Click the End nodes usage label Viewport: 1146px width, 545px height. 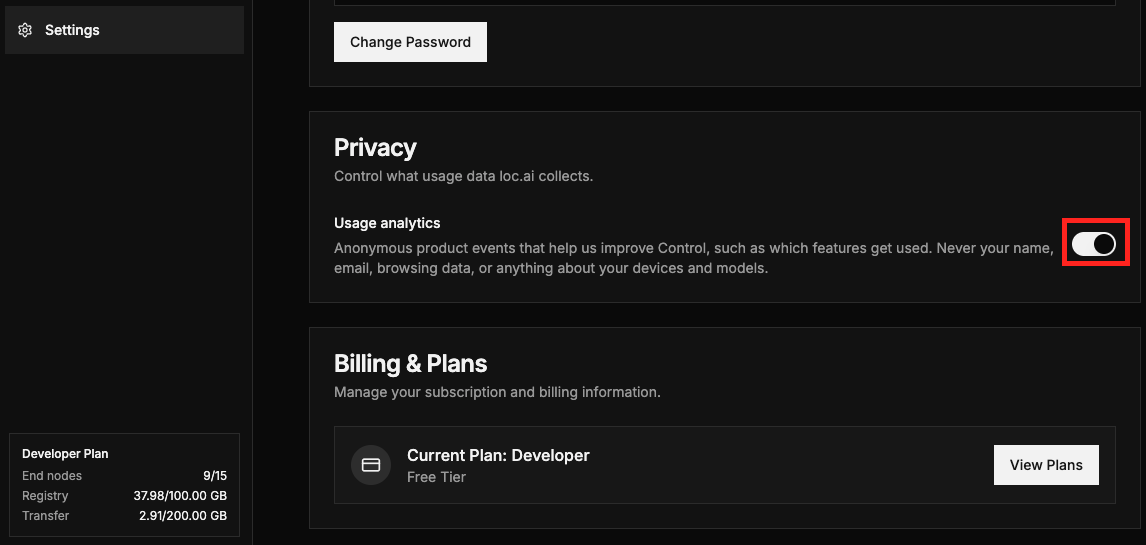point(52,476)
